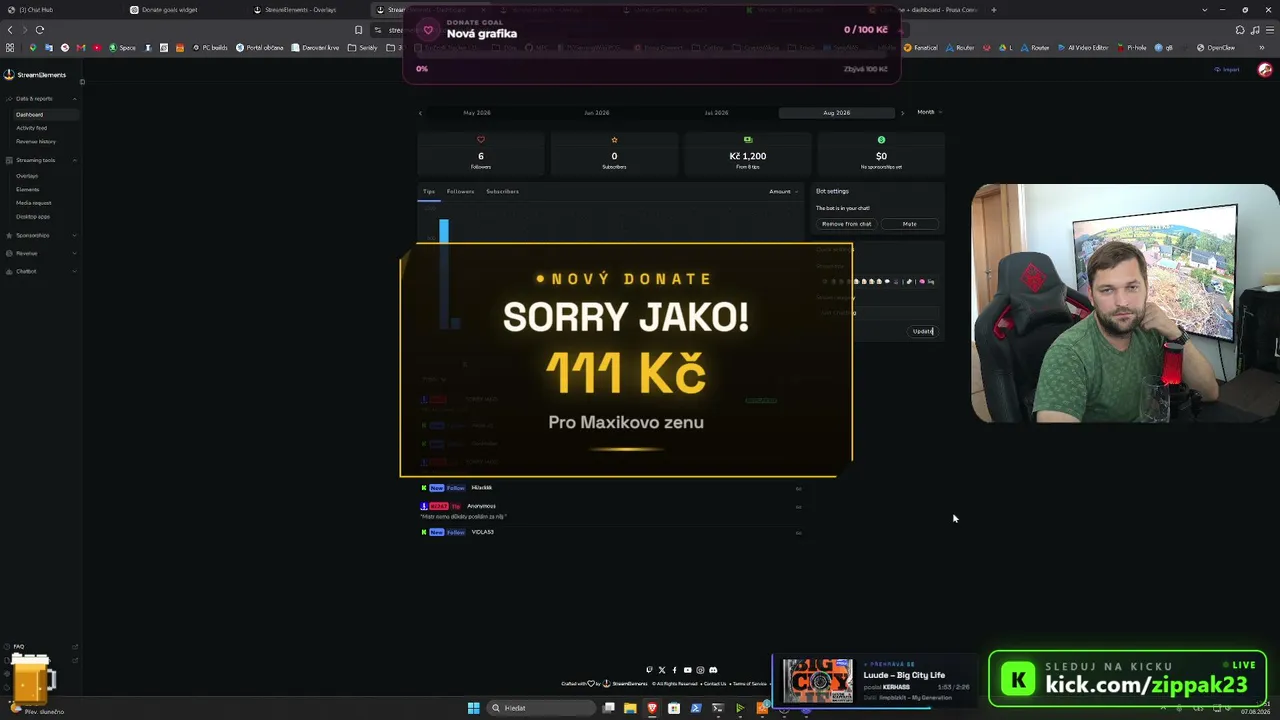This screenshot has width=1280, height=720.
Task: Open the browser media control icon
Action: tap(1256, 30)
